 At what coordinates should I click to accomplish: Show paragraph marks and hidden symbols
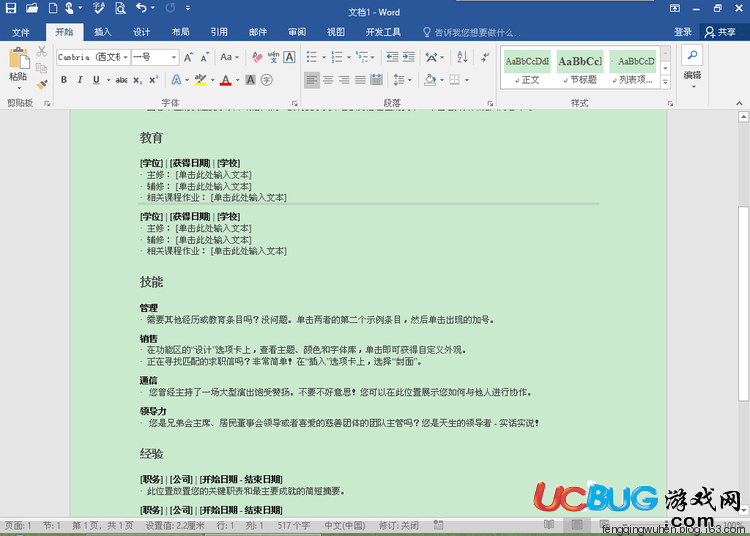pyautogui.click(x=485, y=57)
